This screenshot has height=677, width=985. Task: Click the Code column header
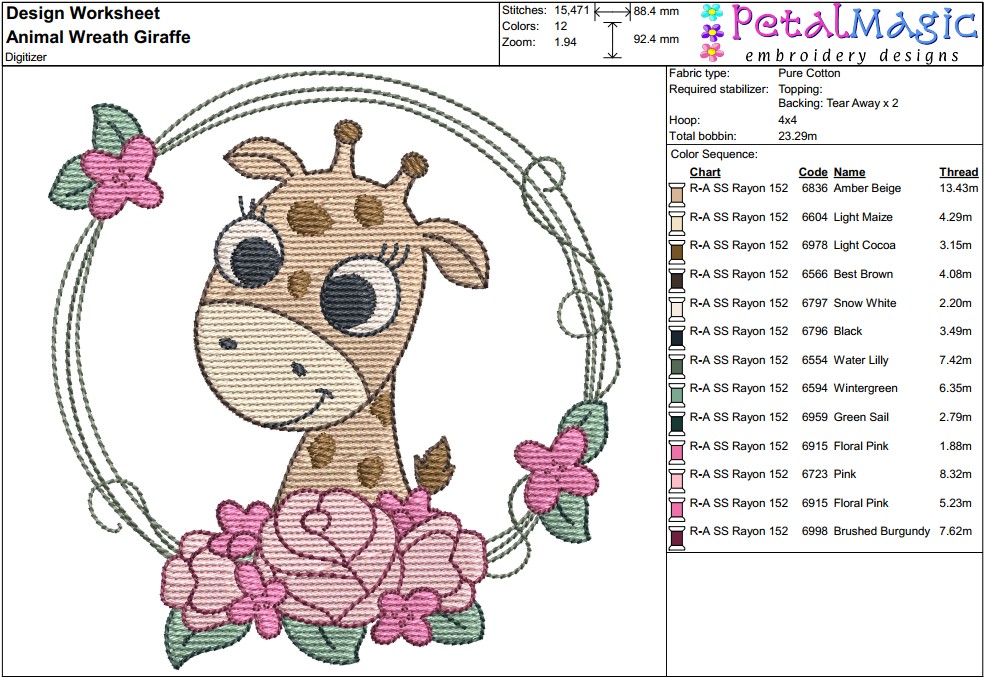coord(813,172)
